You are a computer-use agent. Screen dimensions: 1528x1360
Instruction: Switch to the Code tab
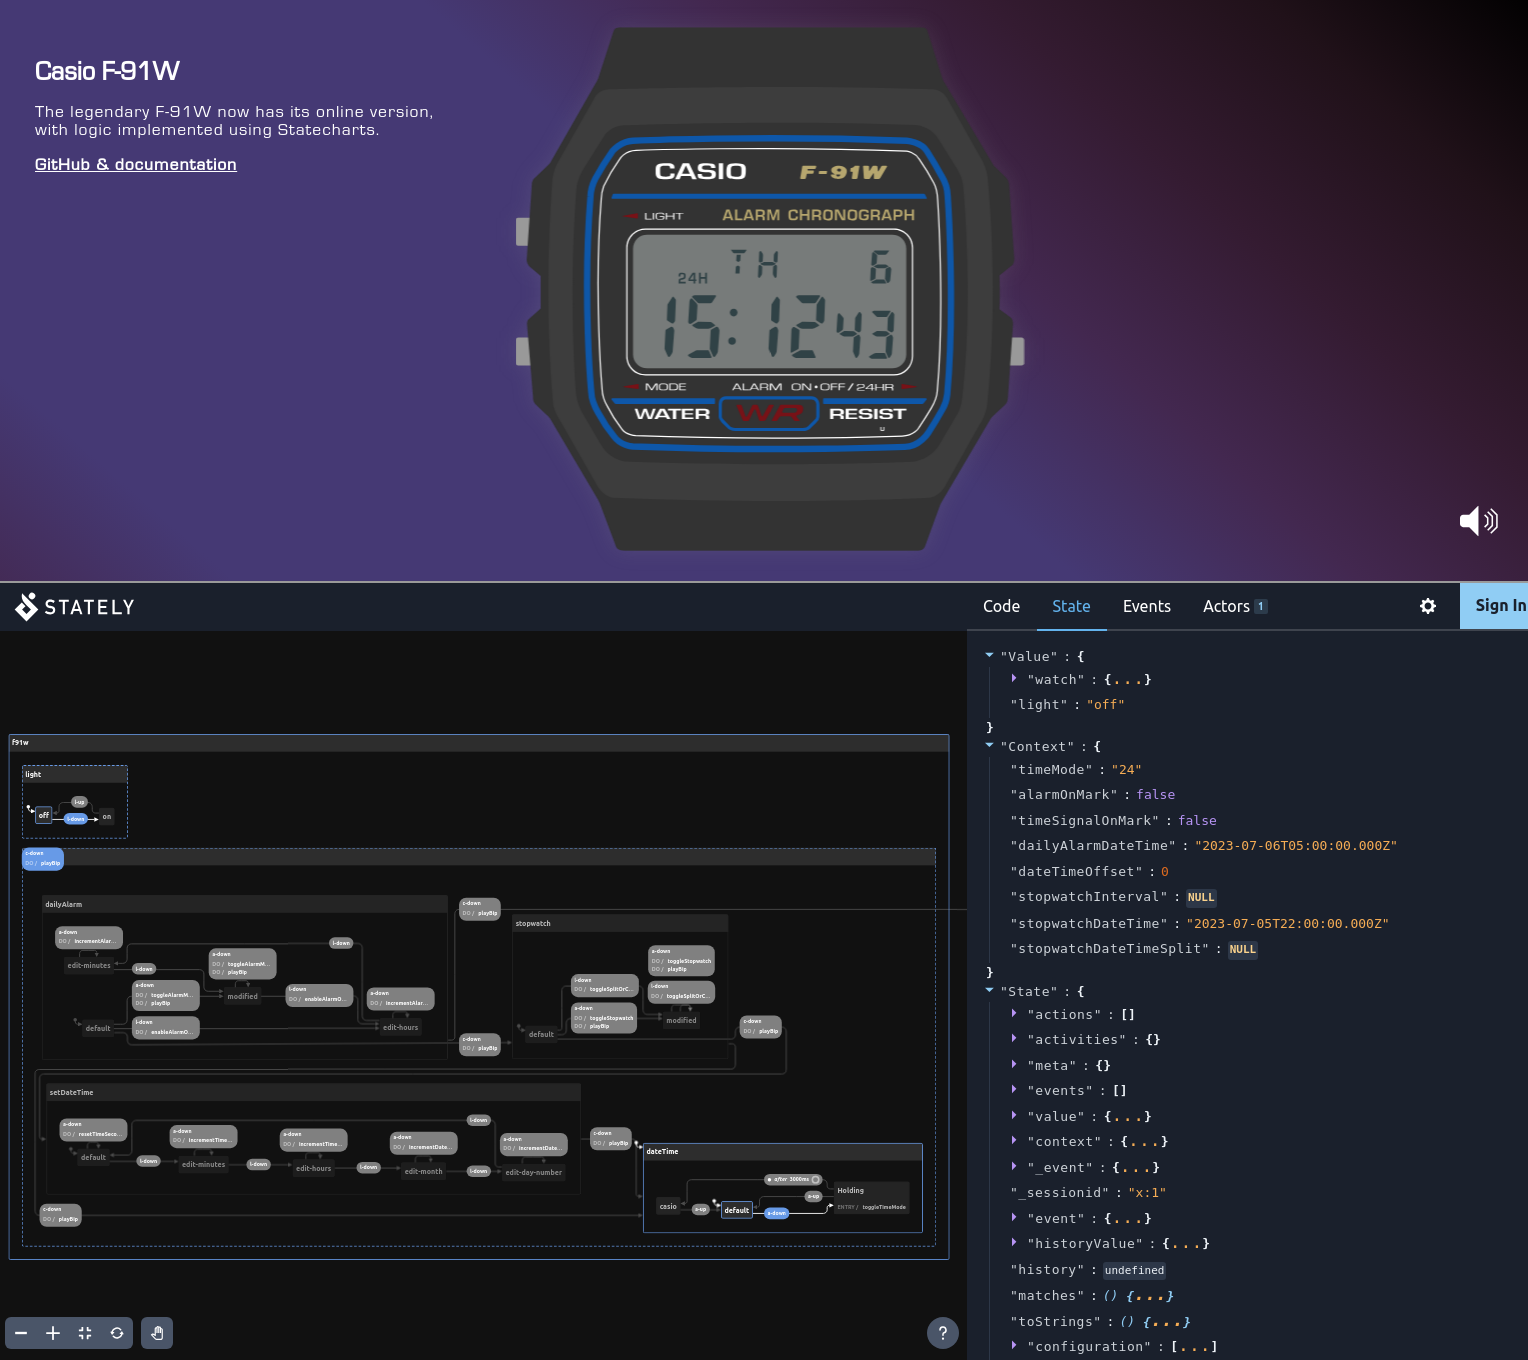click(x=1001, y=606)
